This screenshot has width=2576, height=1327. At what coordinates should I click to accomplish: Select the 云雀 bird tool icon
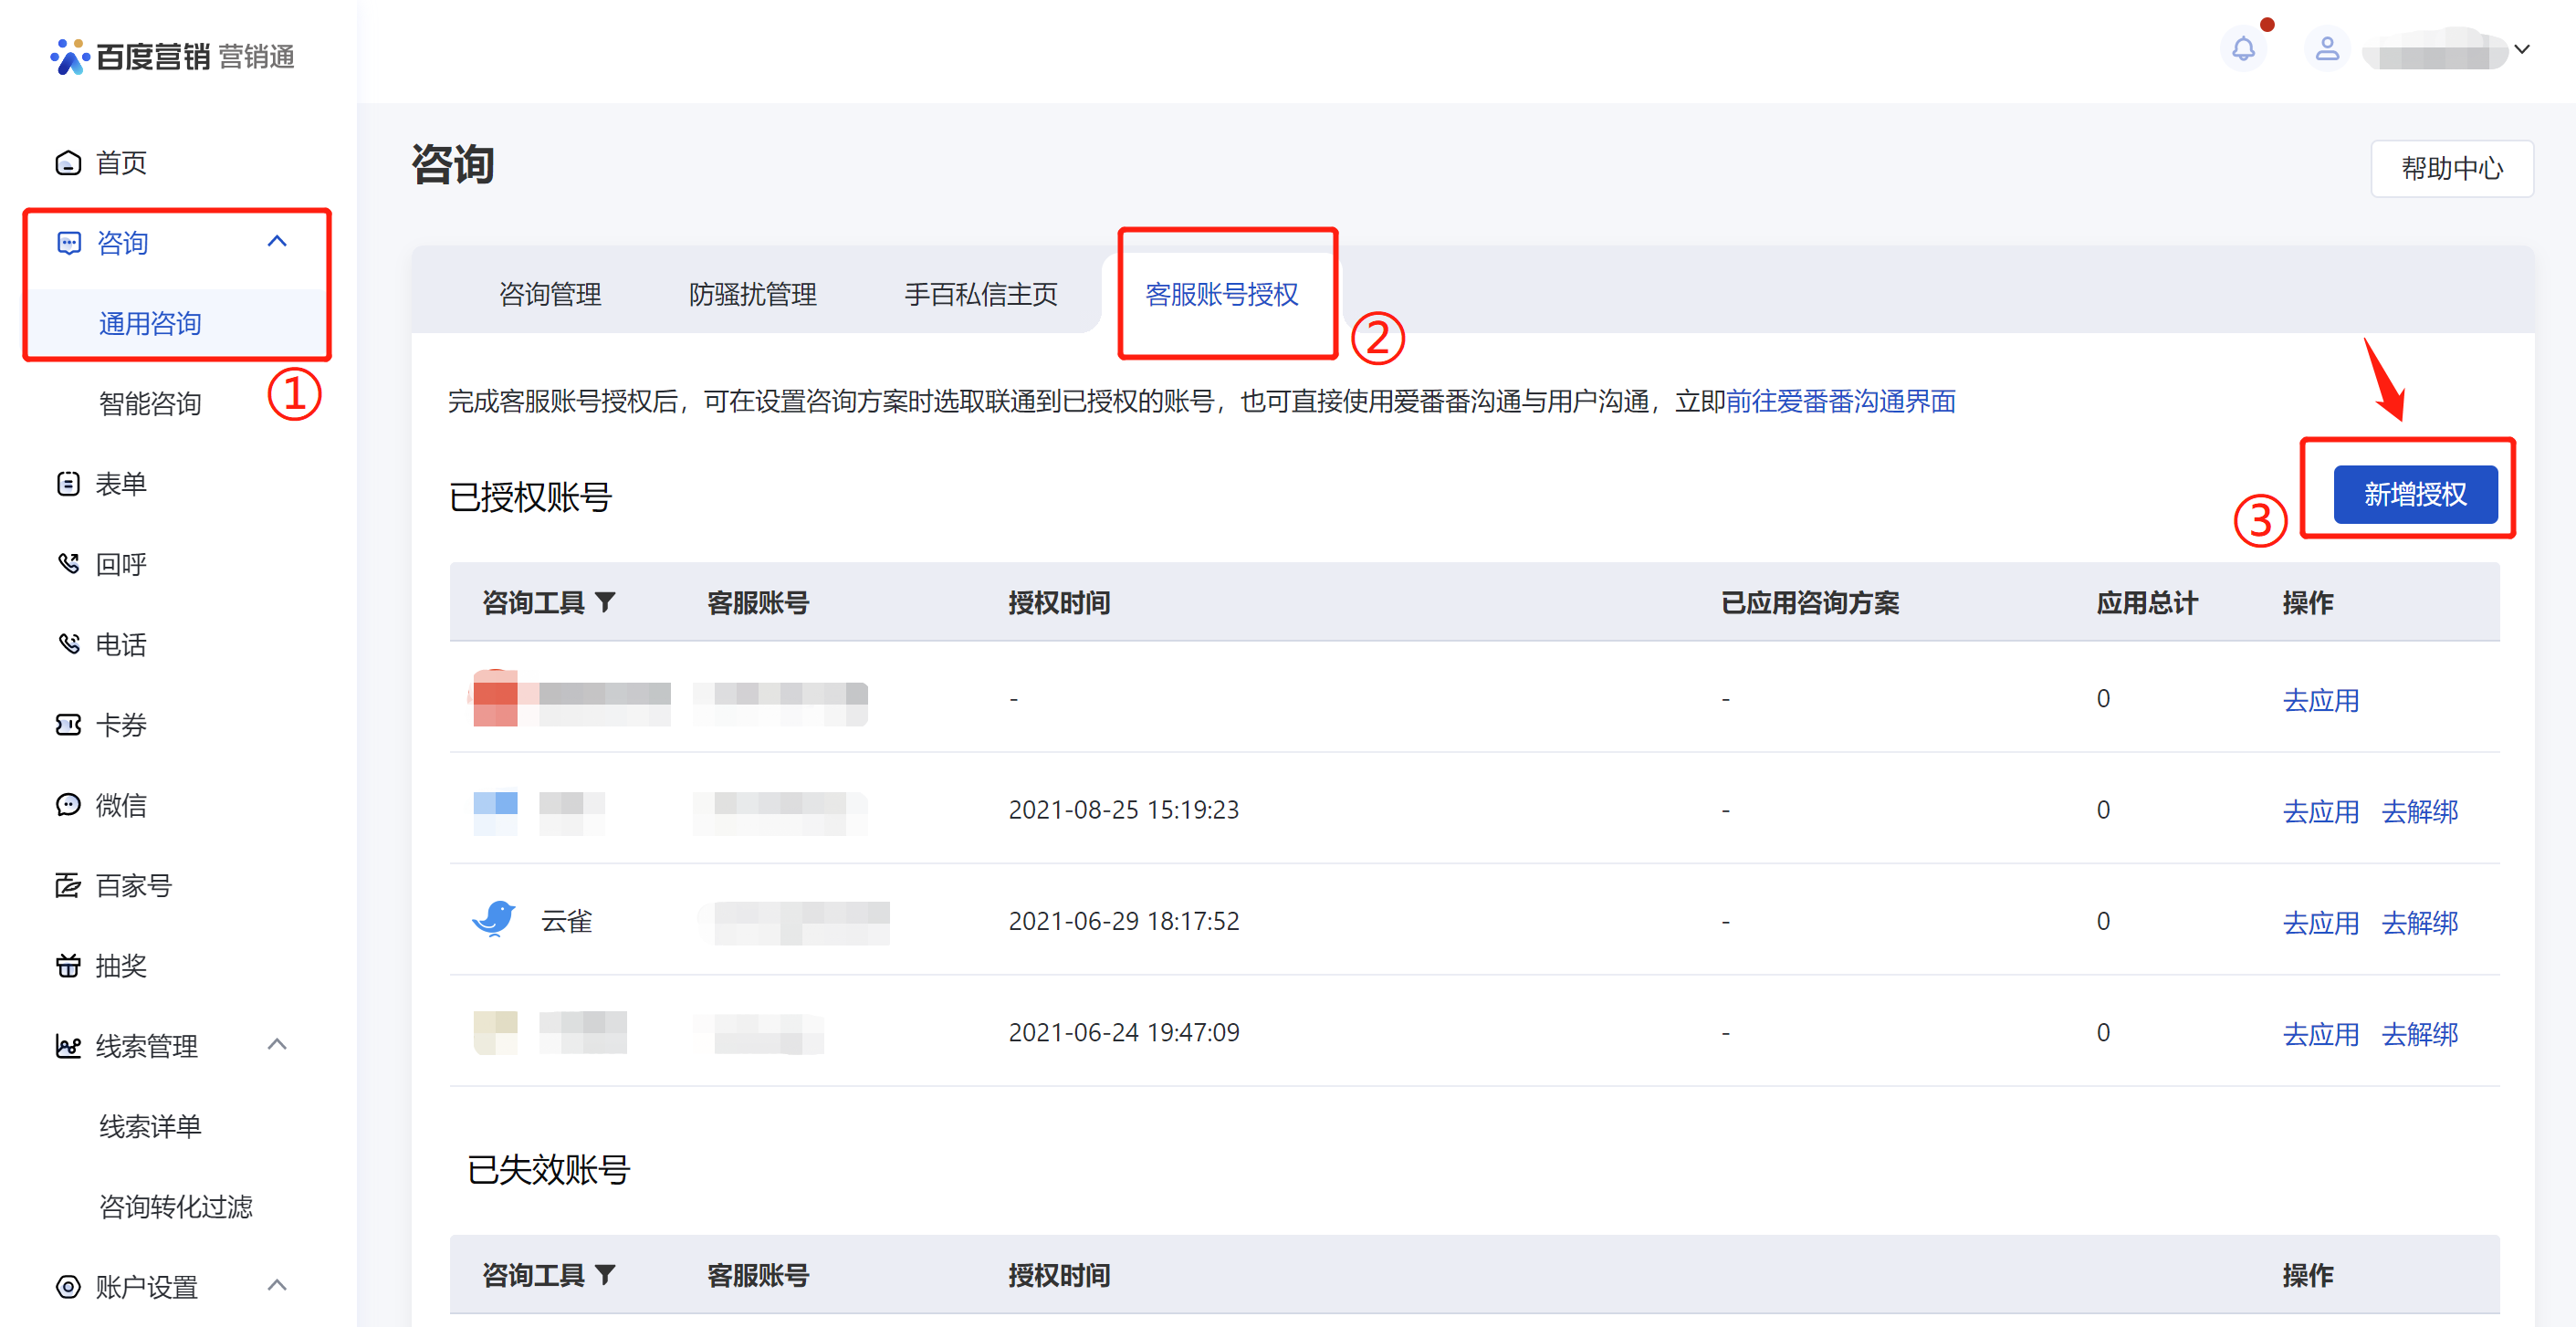point(494,919)
